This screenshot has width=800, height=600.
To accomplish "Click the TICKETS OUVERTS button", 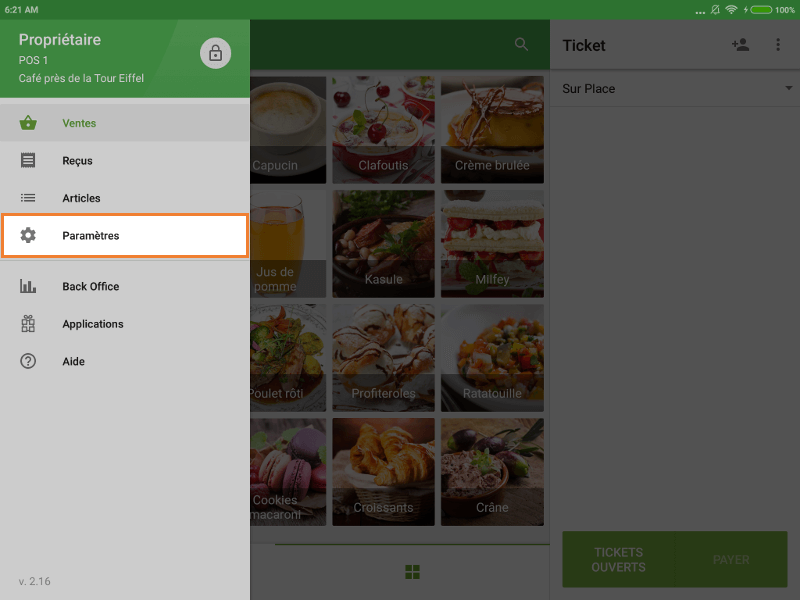I will pos(618,560).
